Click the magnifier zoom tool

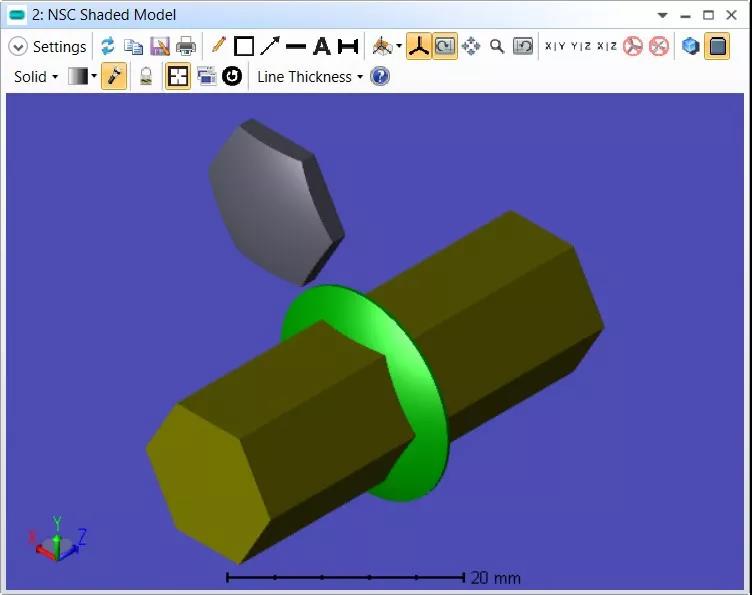click(x=497, y=46)
